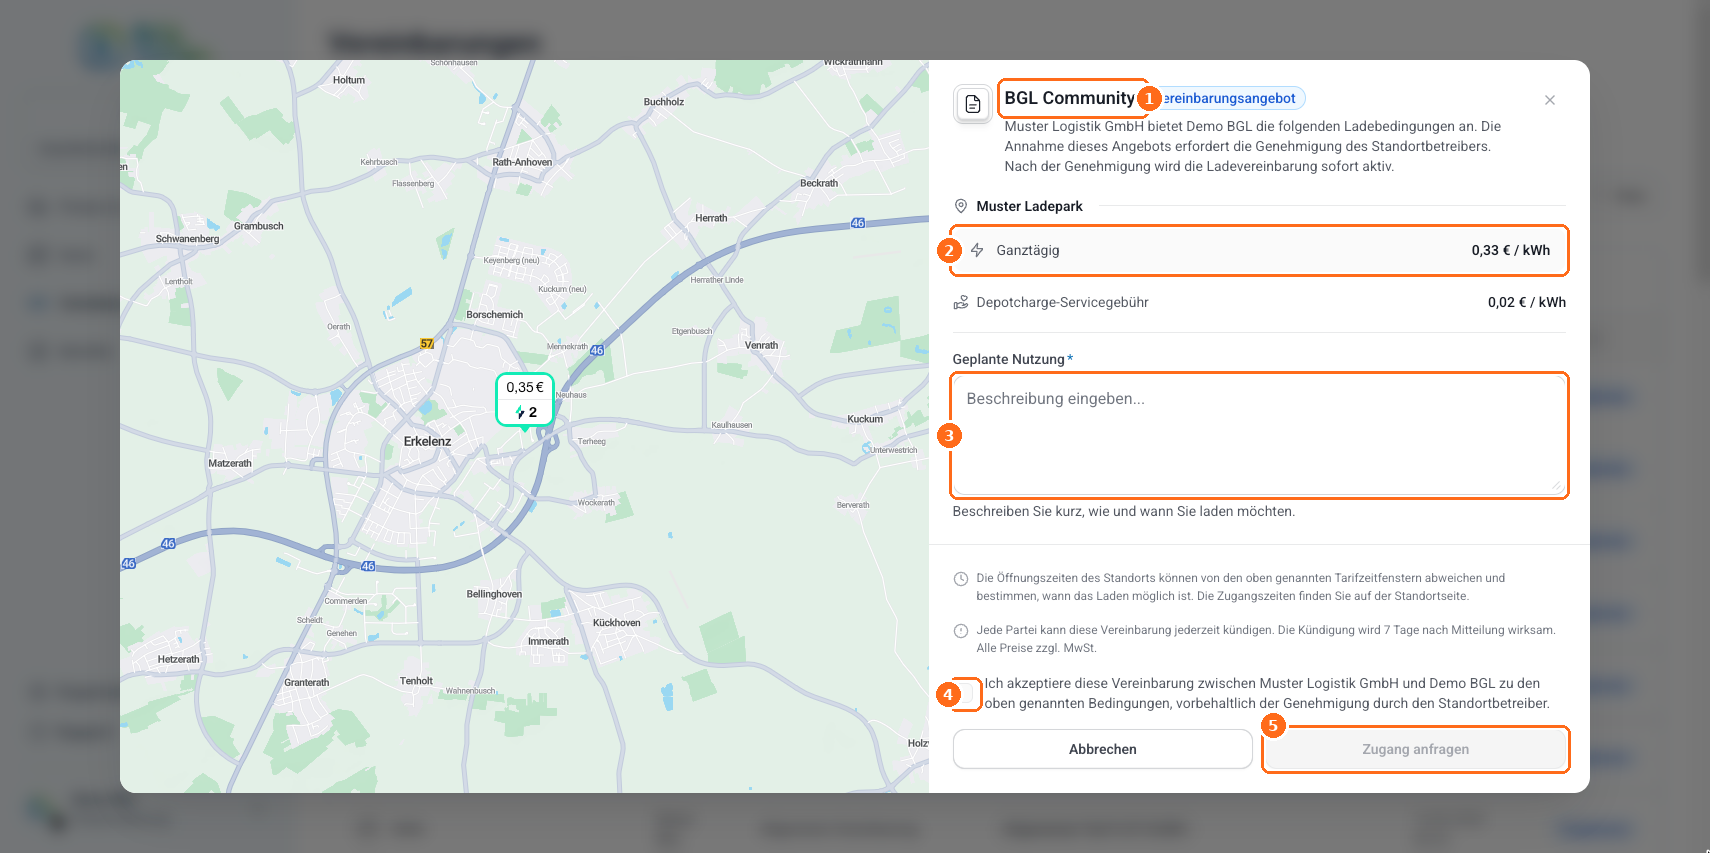Click the Buchholz label on map
The image size is (1710, 853).
(x=665, y=102)
